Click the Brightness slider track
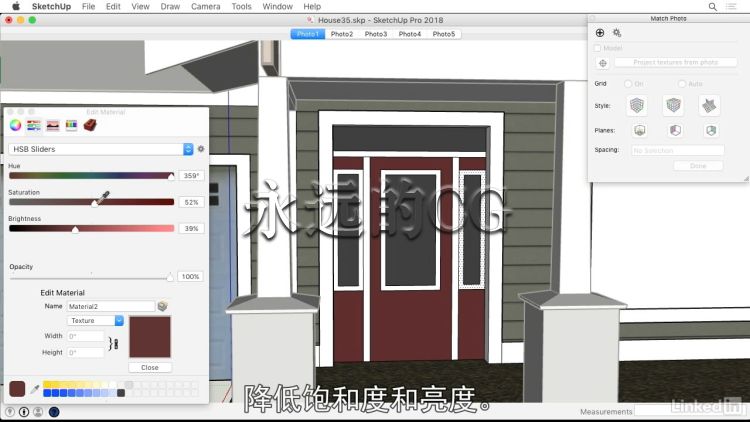This screenshot has height=422, width=750. pyautogui.click(x=91, y=228)
